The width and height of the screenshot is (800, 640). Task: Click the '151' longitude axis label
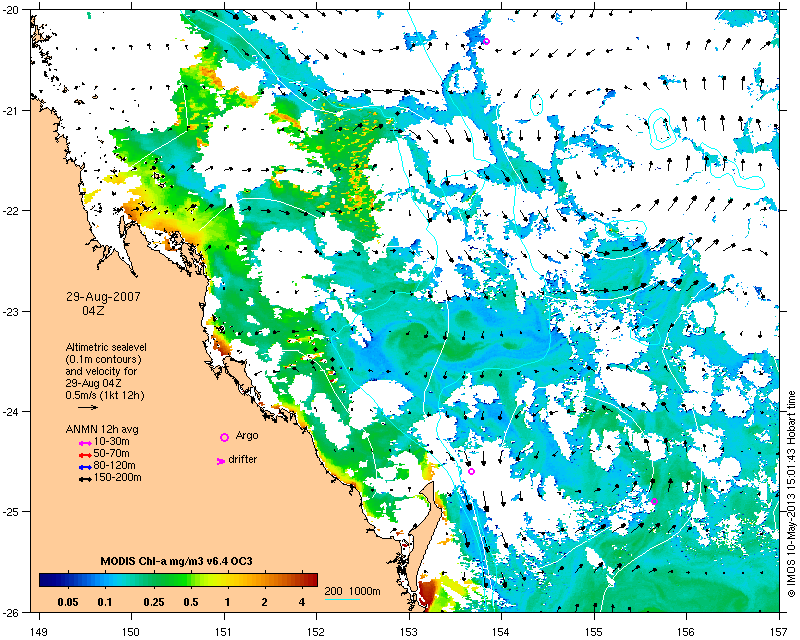pos(224,631)
